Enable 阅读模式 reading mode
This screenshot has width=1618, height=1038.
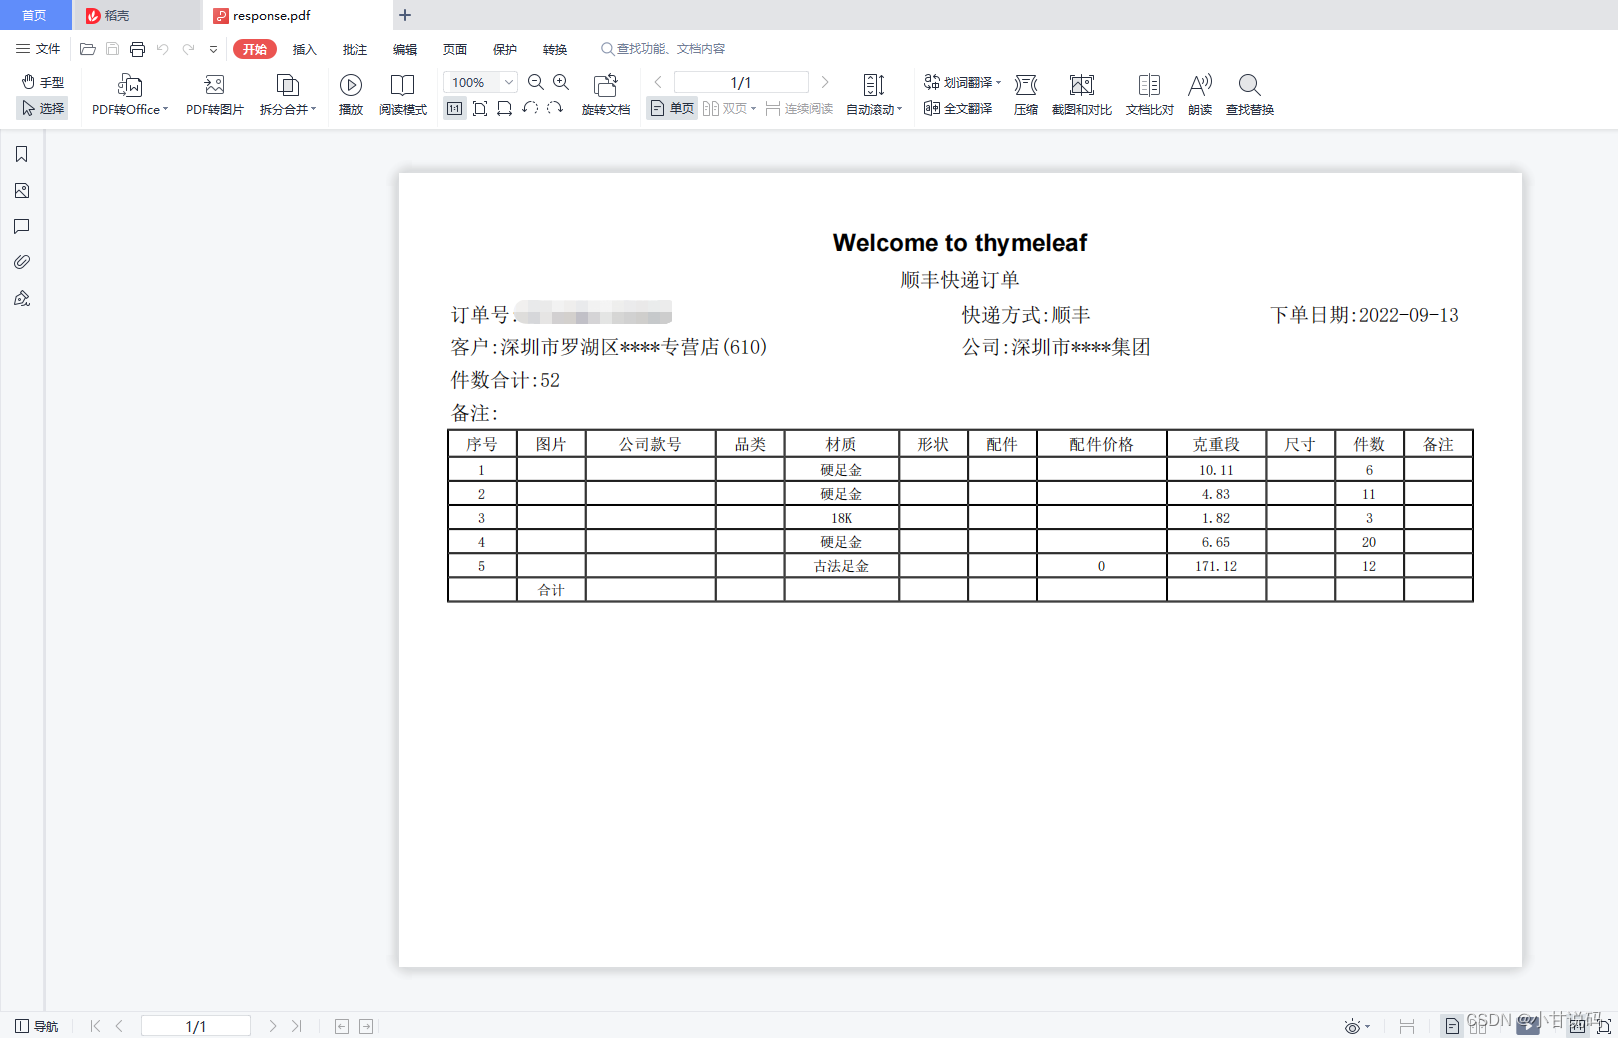coord(403,86)
